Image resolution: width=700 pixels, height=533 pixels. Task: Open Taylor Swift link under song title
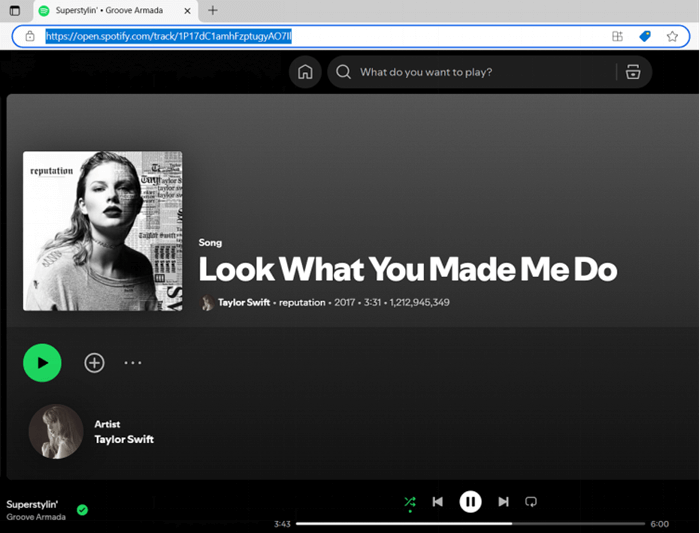click(244, 303)
